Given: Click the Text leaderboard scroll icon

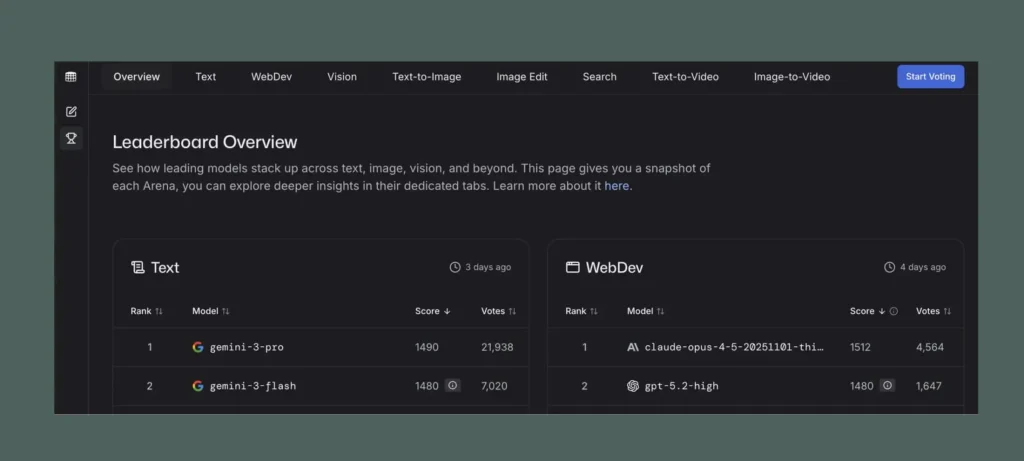Looking at the screenshot, I should (x=138, y=268).
